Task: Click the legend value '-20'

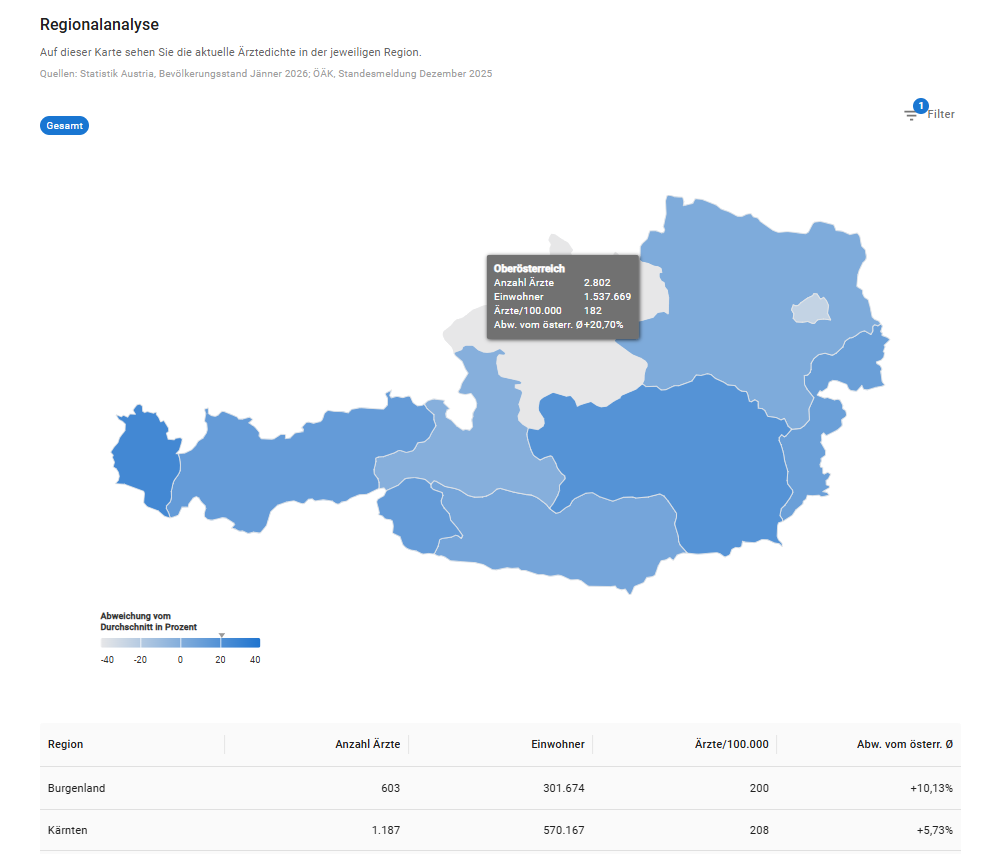Action: click(x=140, y=660)
